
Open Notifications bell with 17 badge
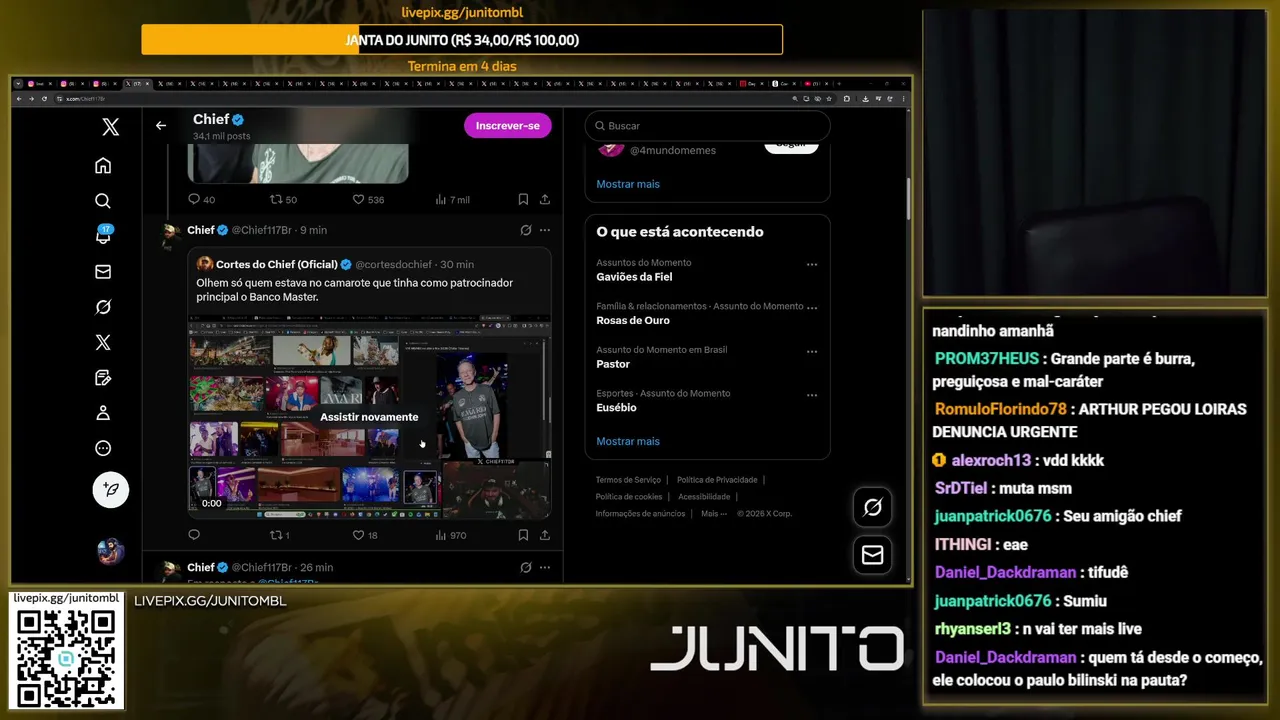[x=103, y=236]
